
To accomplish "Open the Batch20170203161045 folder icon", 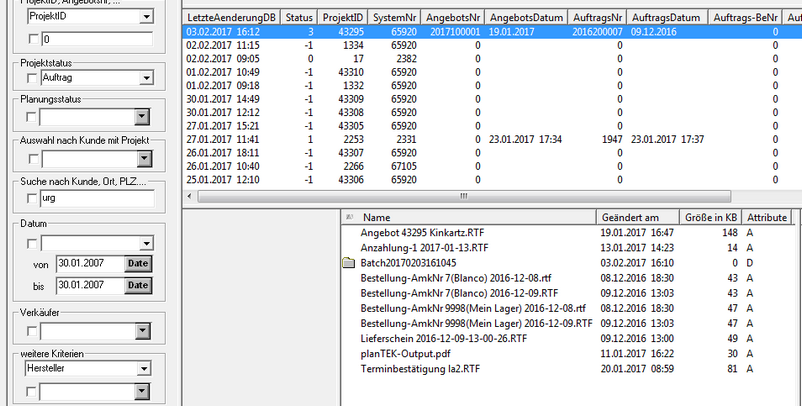I will tap(348, 262).
